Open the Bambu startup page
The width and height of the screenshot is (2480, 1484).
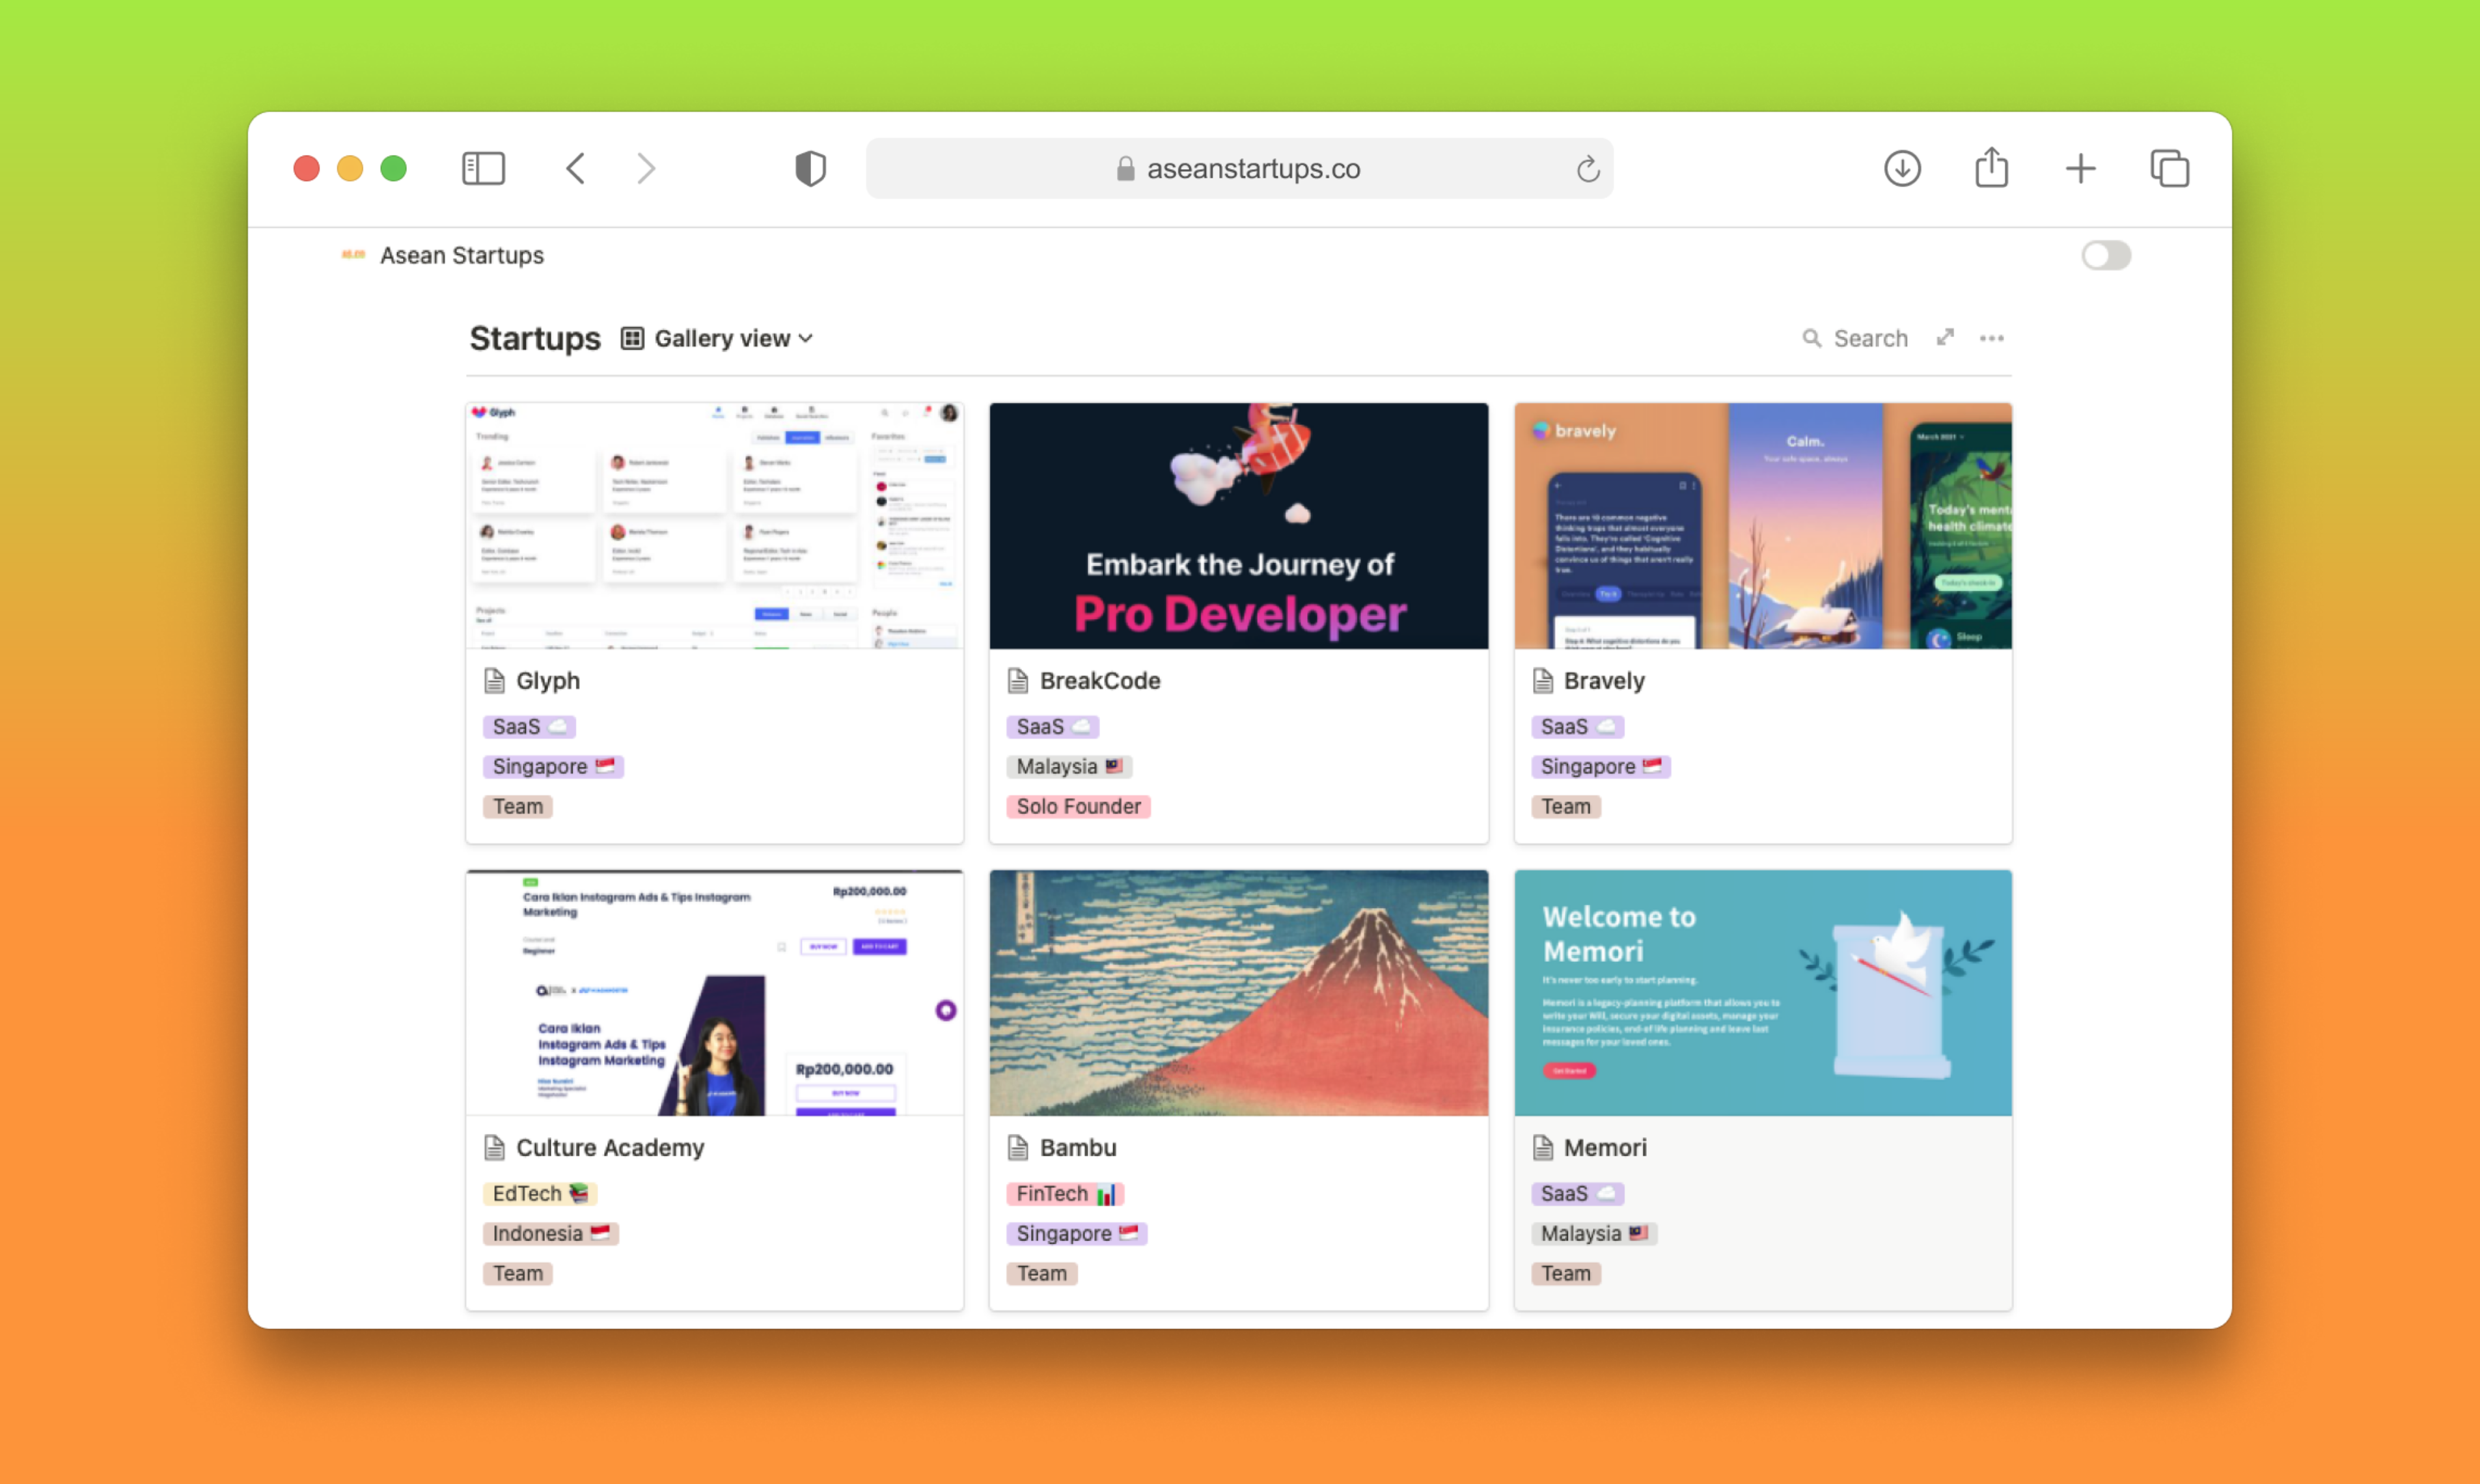point(1078,1147)
